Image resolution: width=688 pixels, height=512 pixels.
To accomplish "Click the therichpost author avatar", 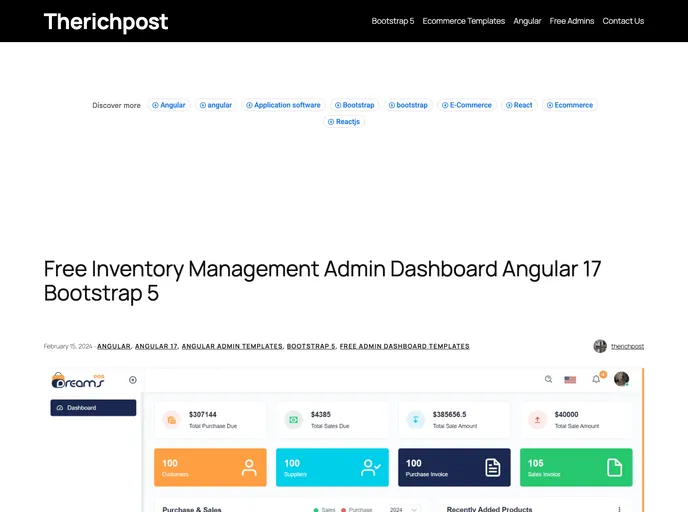I will (600, 346).
